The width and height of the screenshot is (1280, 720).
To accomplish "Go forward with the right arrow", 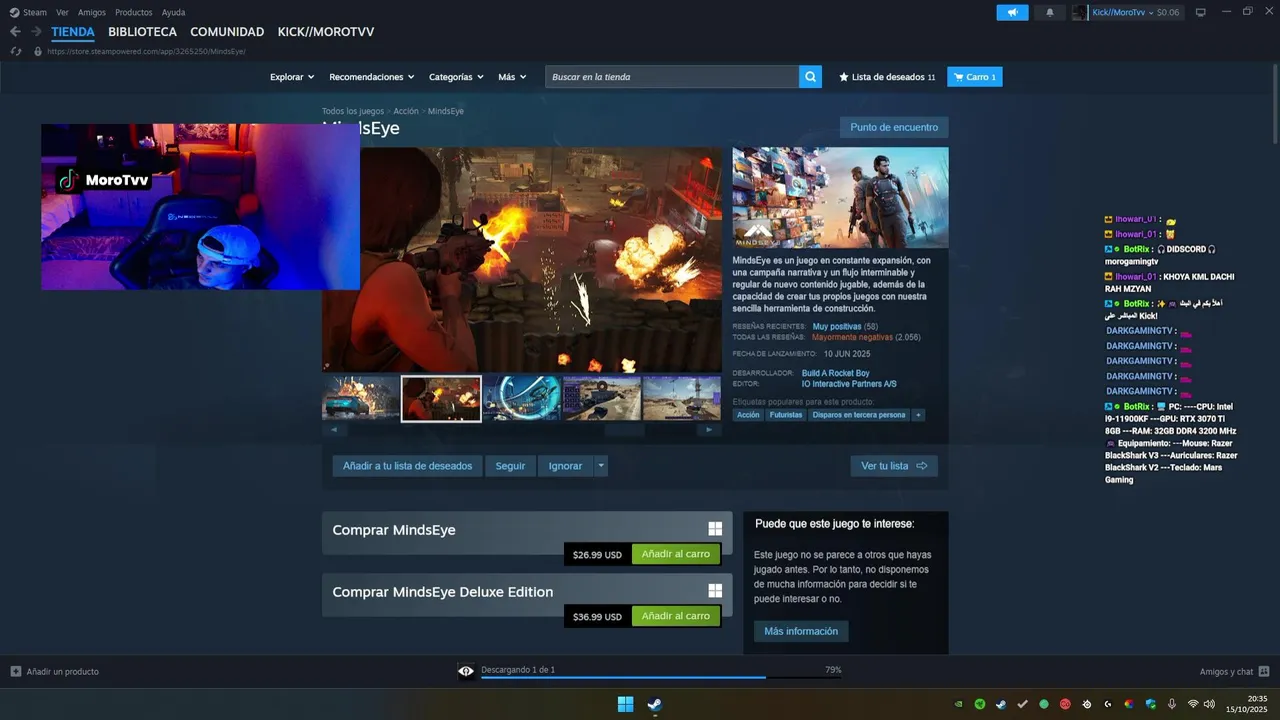I will click(36, 32).
